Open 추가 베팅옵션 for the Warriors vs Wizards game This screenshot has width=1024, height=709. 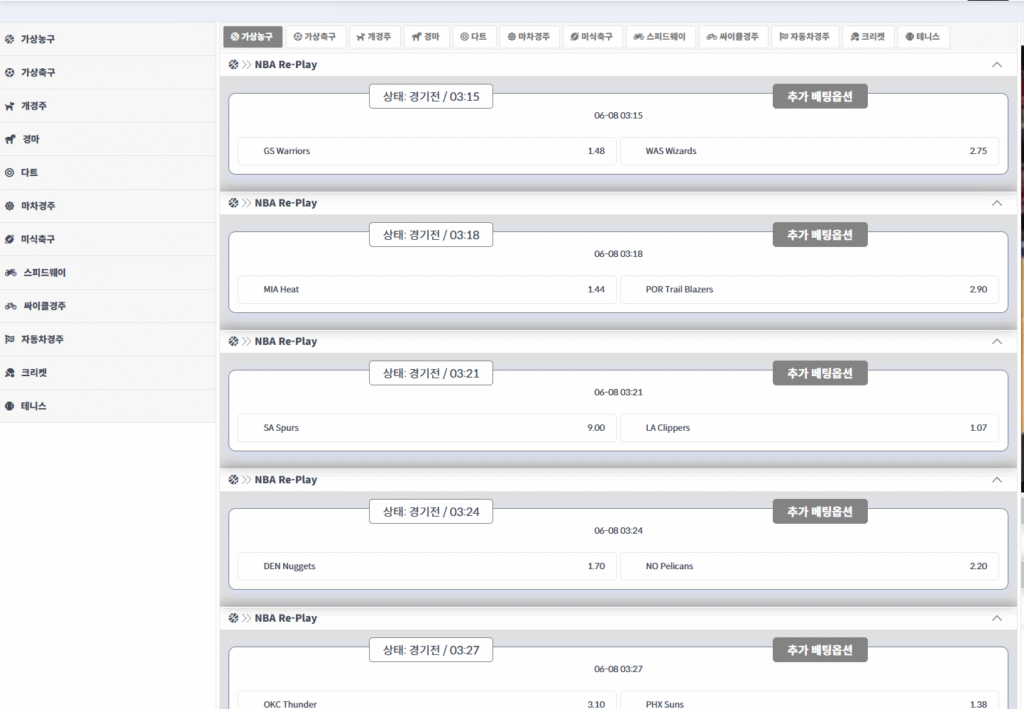(x=820, y=97)
